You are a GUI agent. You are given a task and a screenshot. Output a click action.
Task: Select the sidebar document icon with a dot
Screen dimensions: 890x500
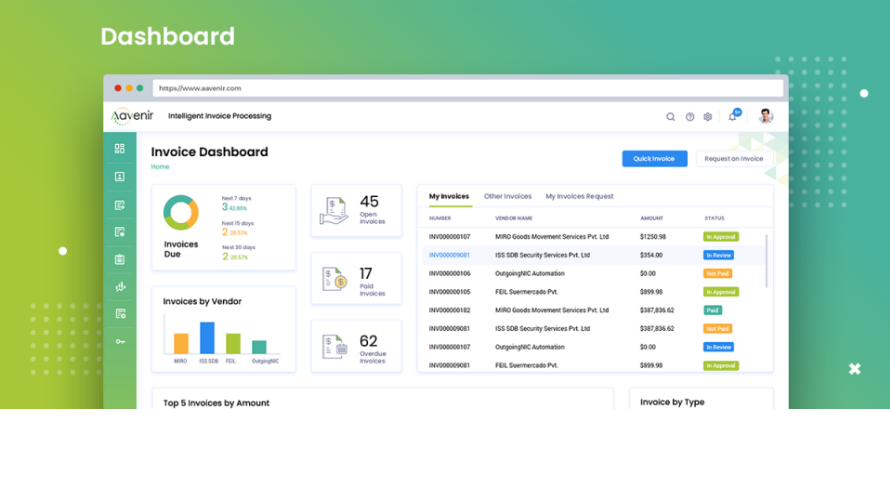(x=119, y=232)
